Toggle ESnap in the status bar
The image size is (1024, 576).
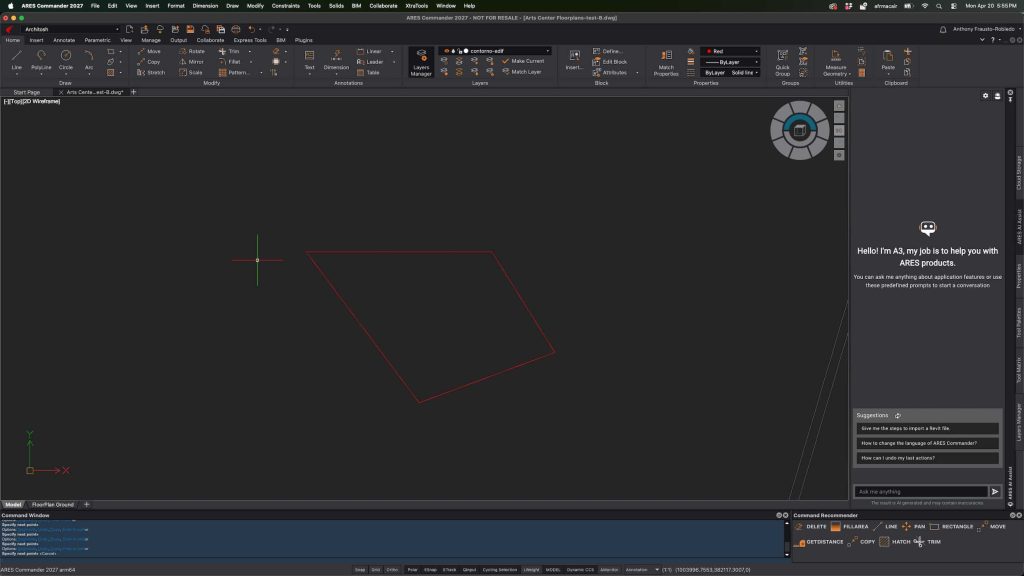coord(430,569)
